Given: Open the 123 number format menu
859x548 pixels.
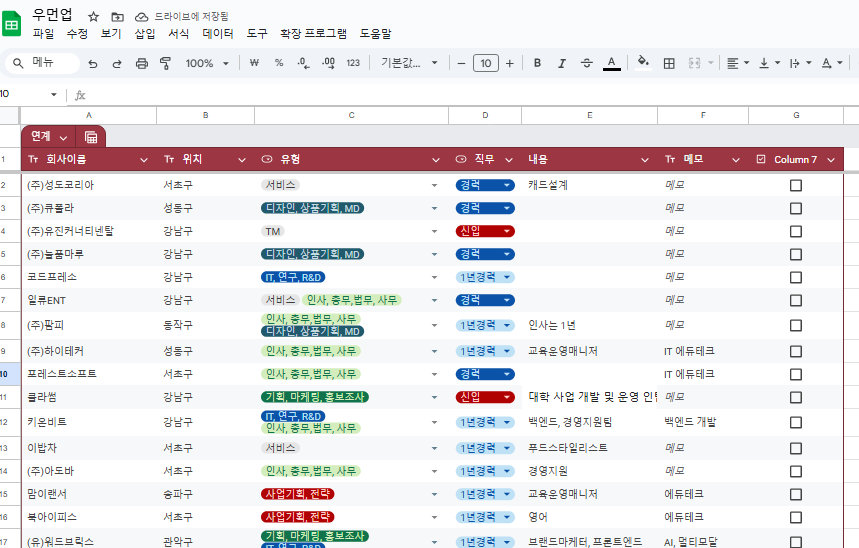Looking at the screenshot, I should pyautogui.click(x=353, y=63).
